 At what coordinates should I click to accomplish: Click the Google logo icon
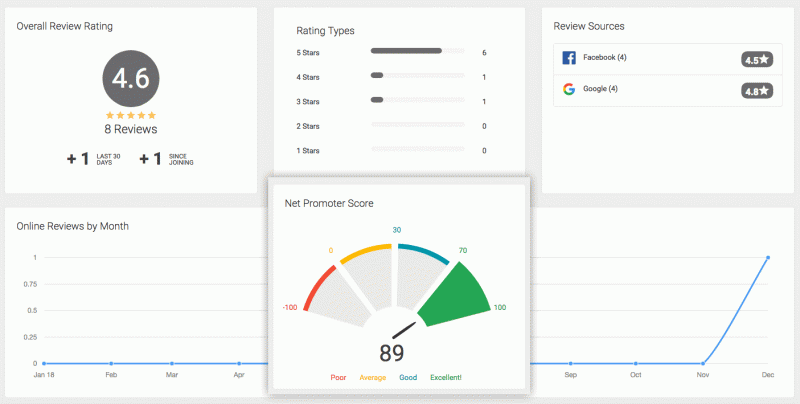coord(569,89)
